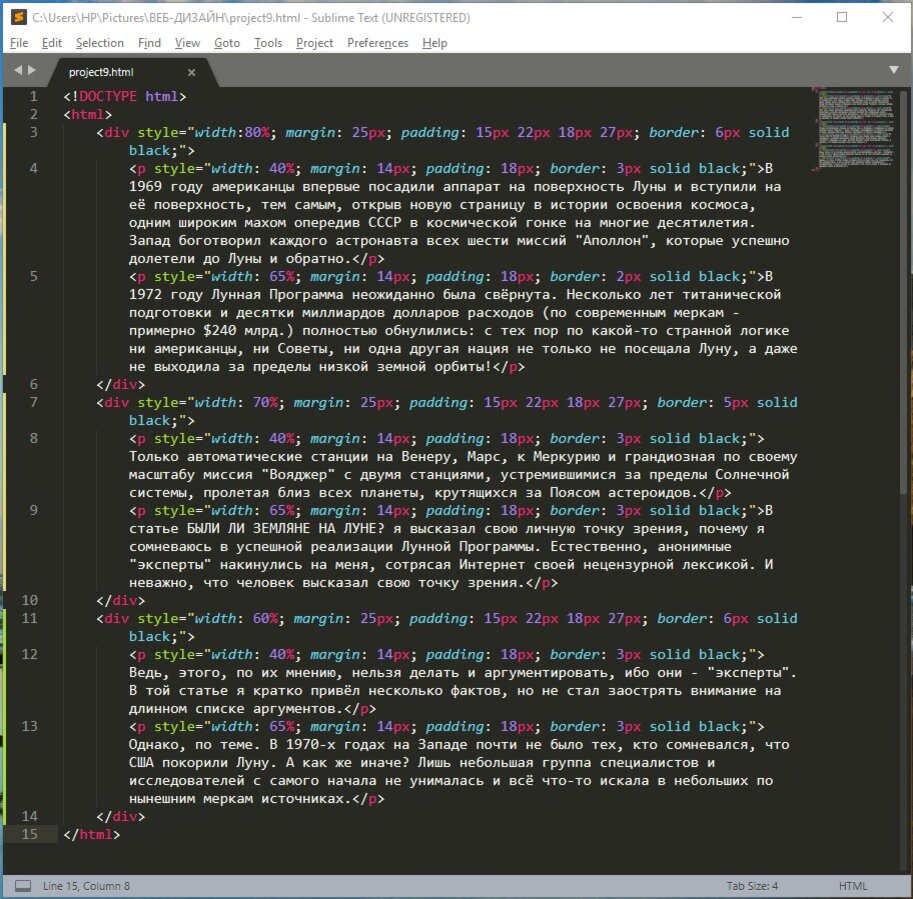
Task: Open the Goto menu
Action: click(x=227, y=43)
